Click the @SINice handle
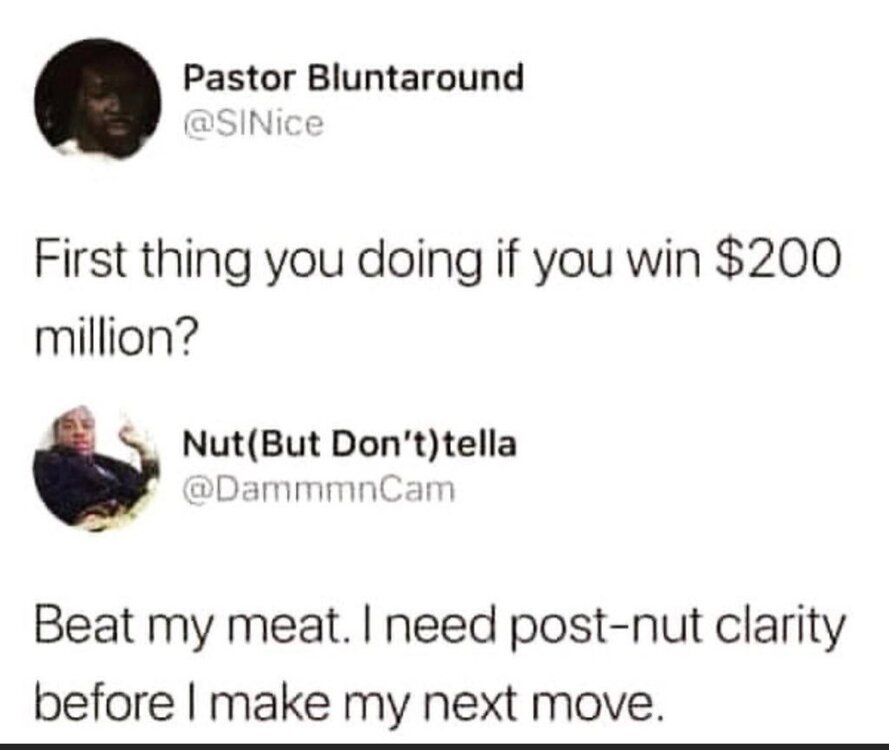The image size is (889, 750). click(253, 123)
